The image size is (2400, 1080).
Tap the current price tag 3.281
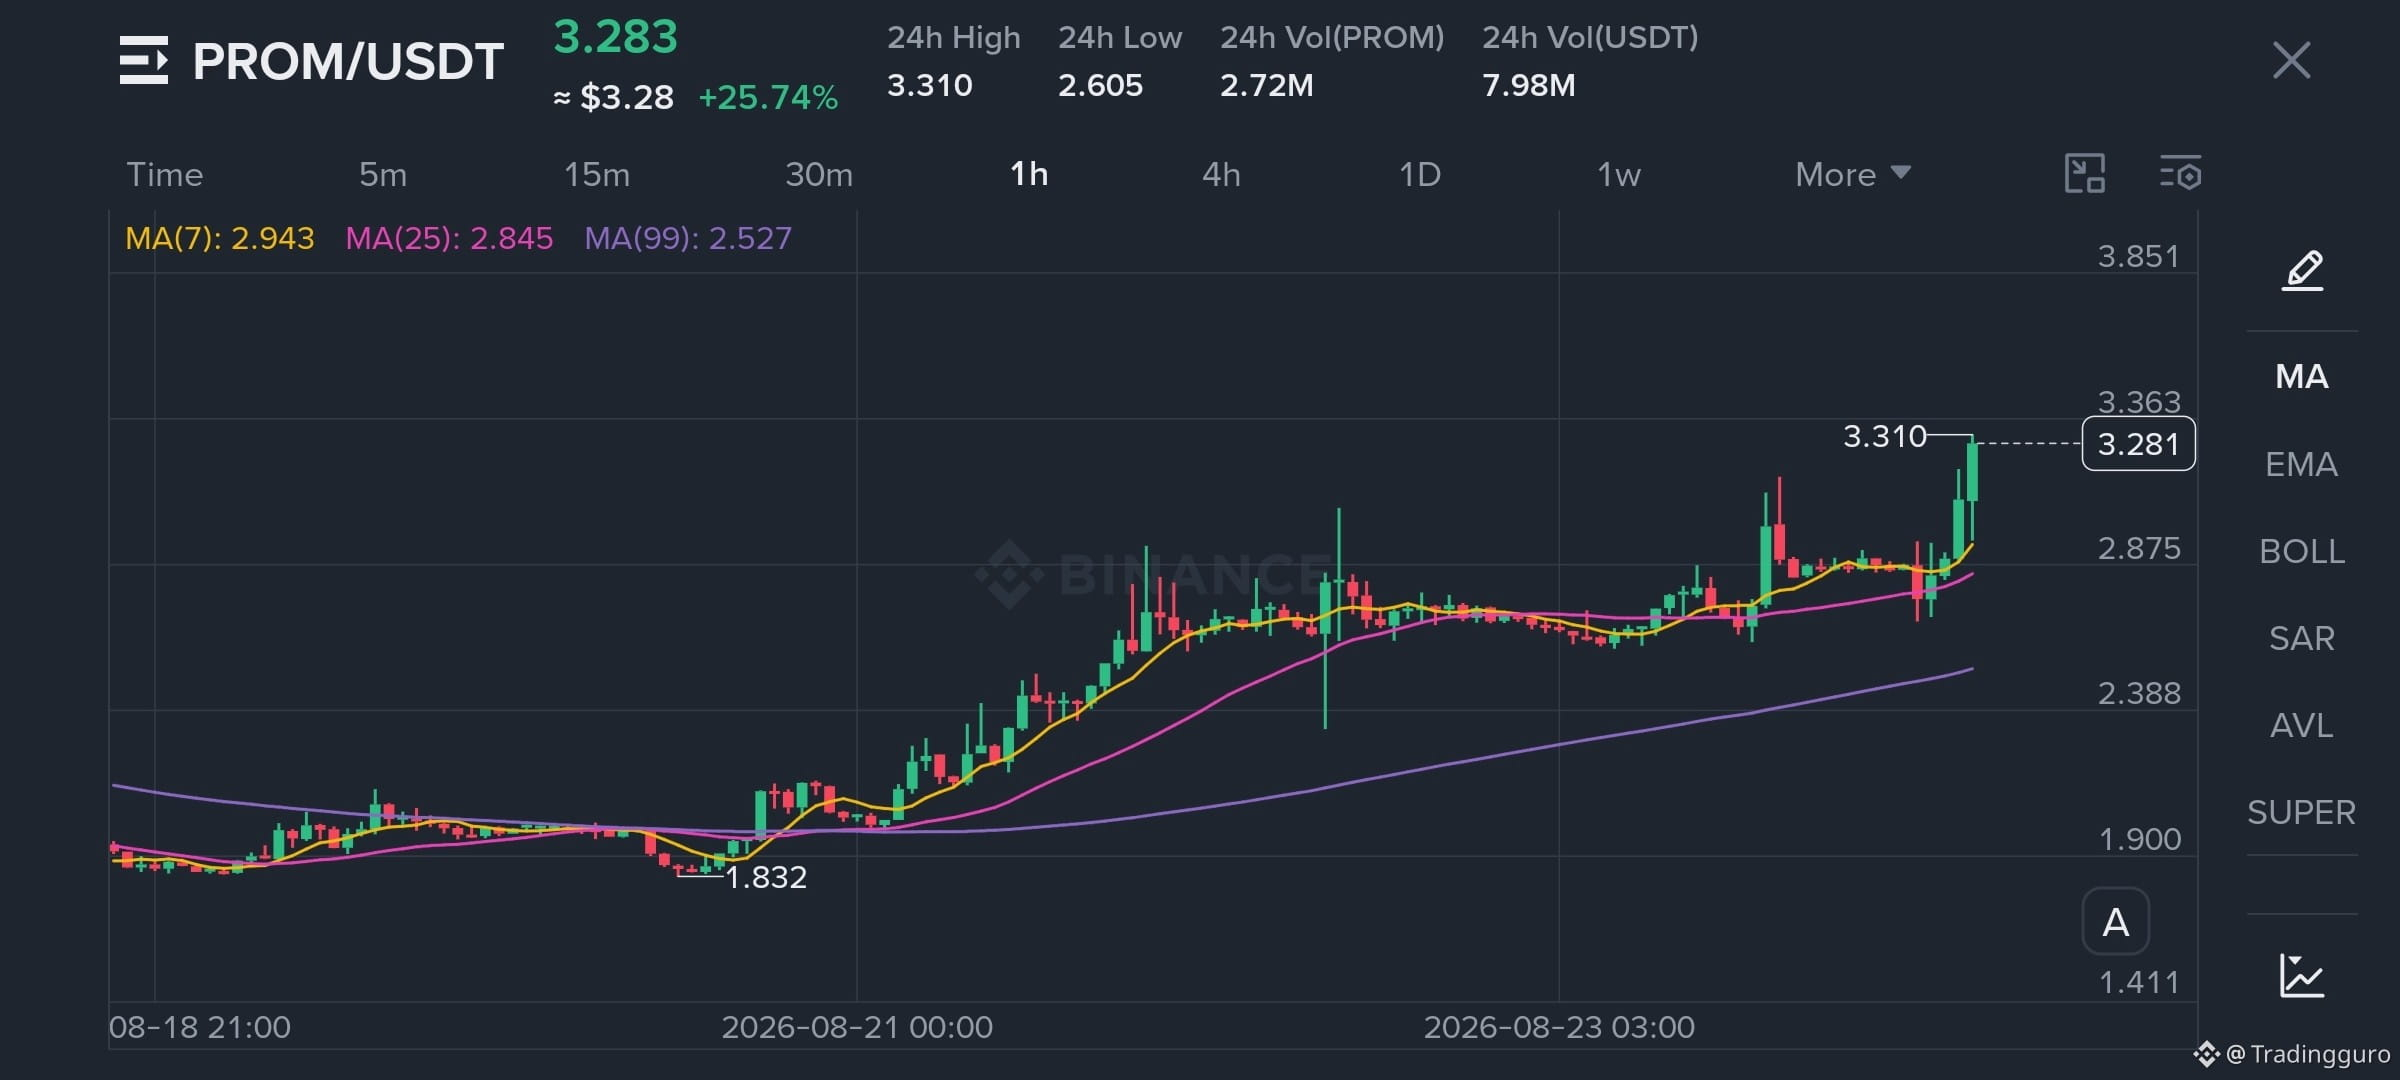click(2138, 444)
